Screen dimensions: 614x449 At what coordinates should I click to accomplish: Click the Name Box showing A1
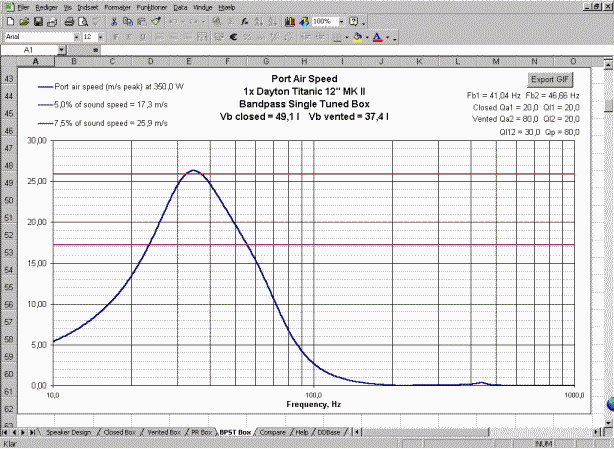(x=30, y=49)
